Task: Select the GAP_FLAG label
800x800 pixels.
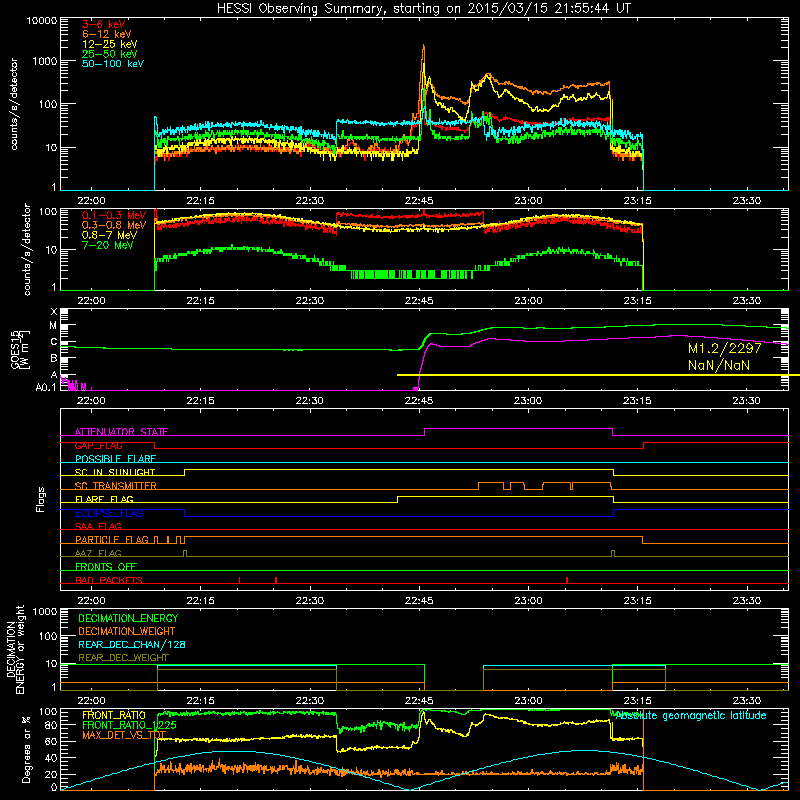Action: [98, 445]
